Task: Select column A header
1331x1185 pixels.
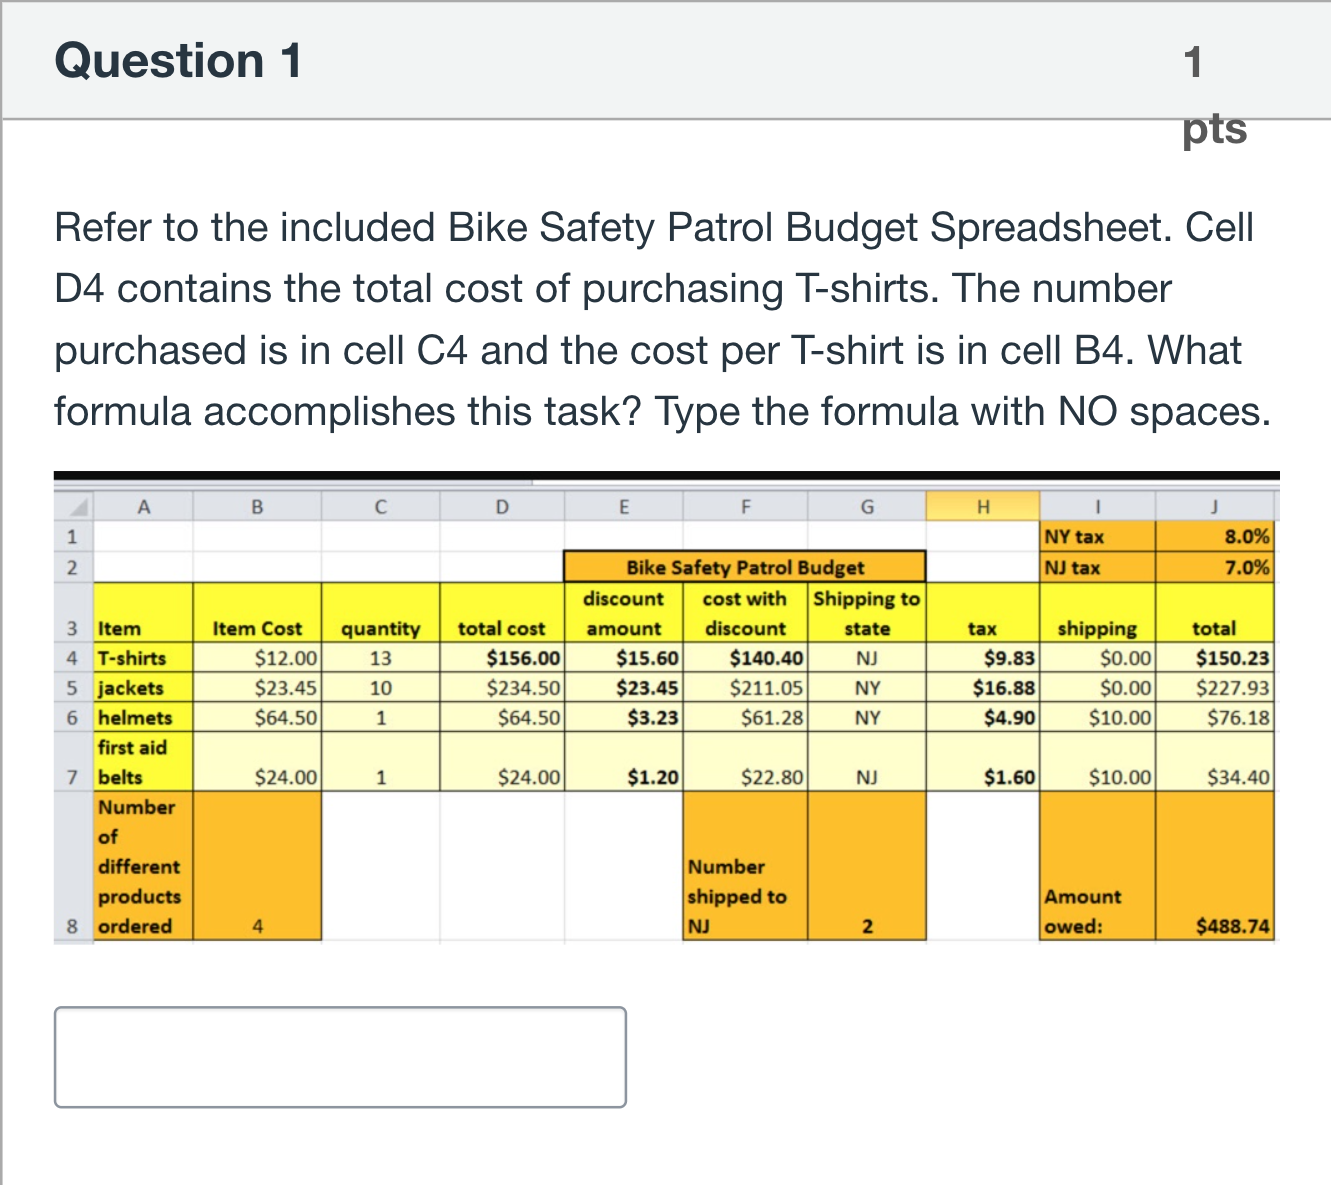Action: [x=143, y=506]
